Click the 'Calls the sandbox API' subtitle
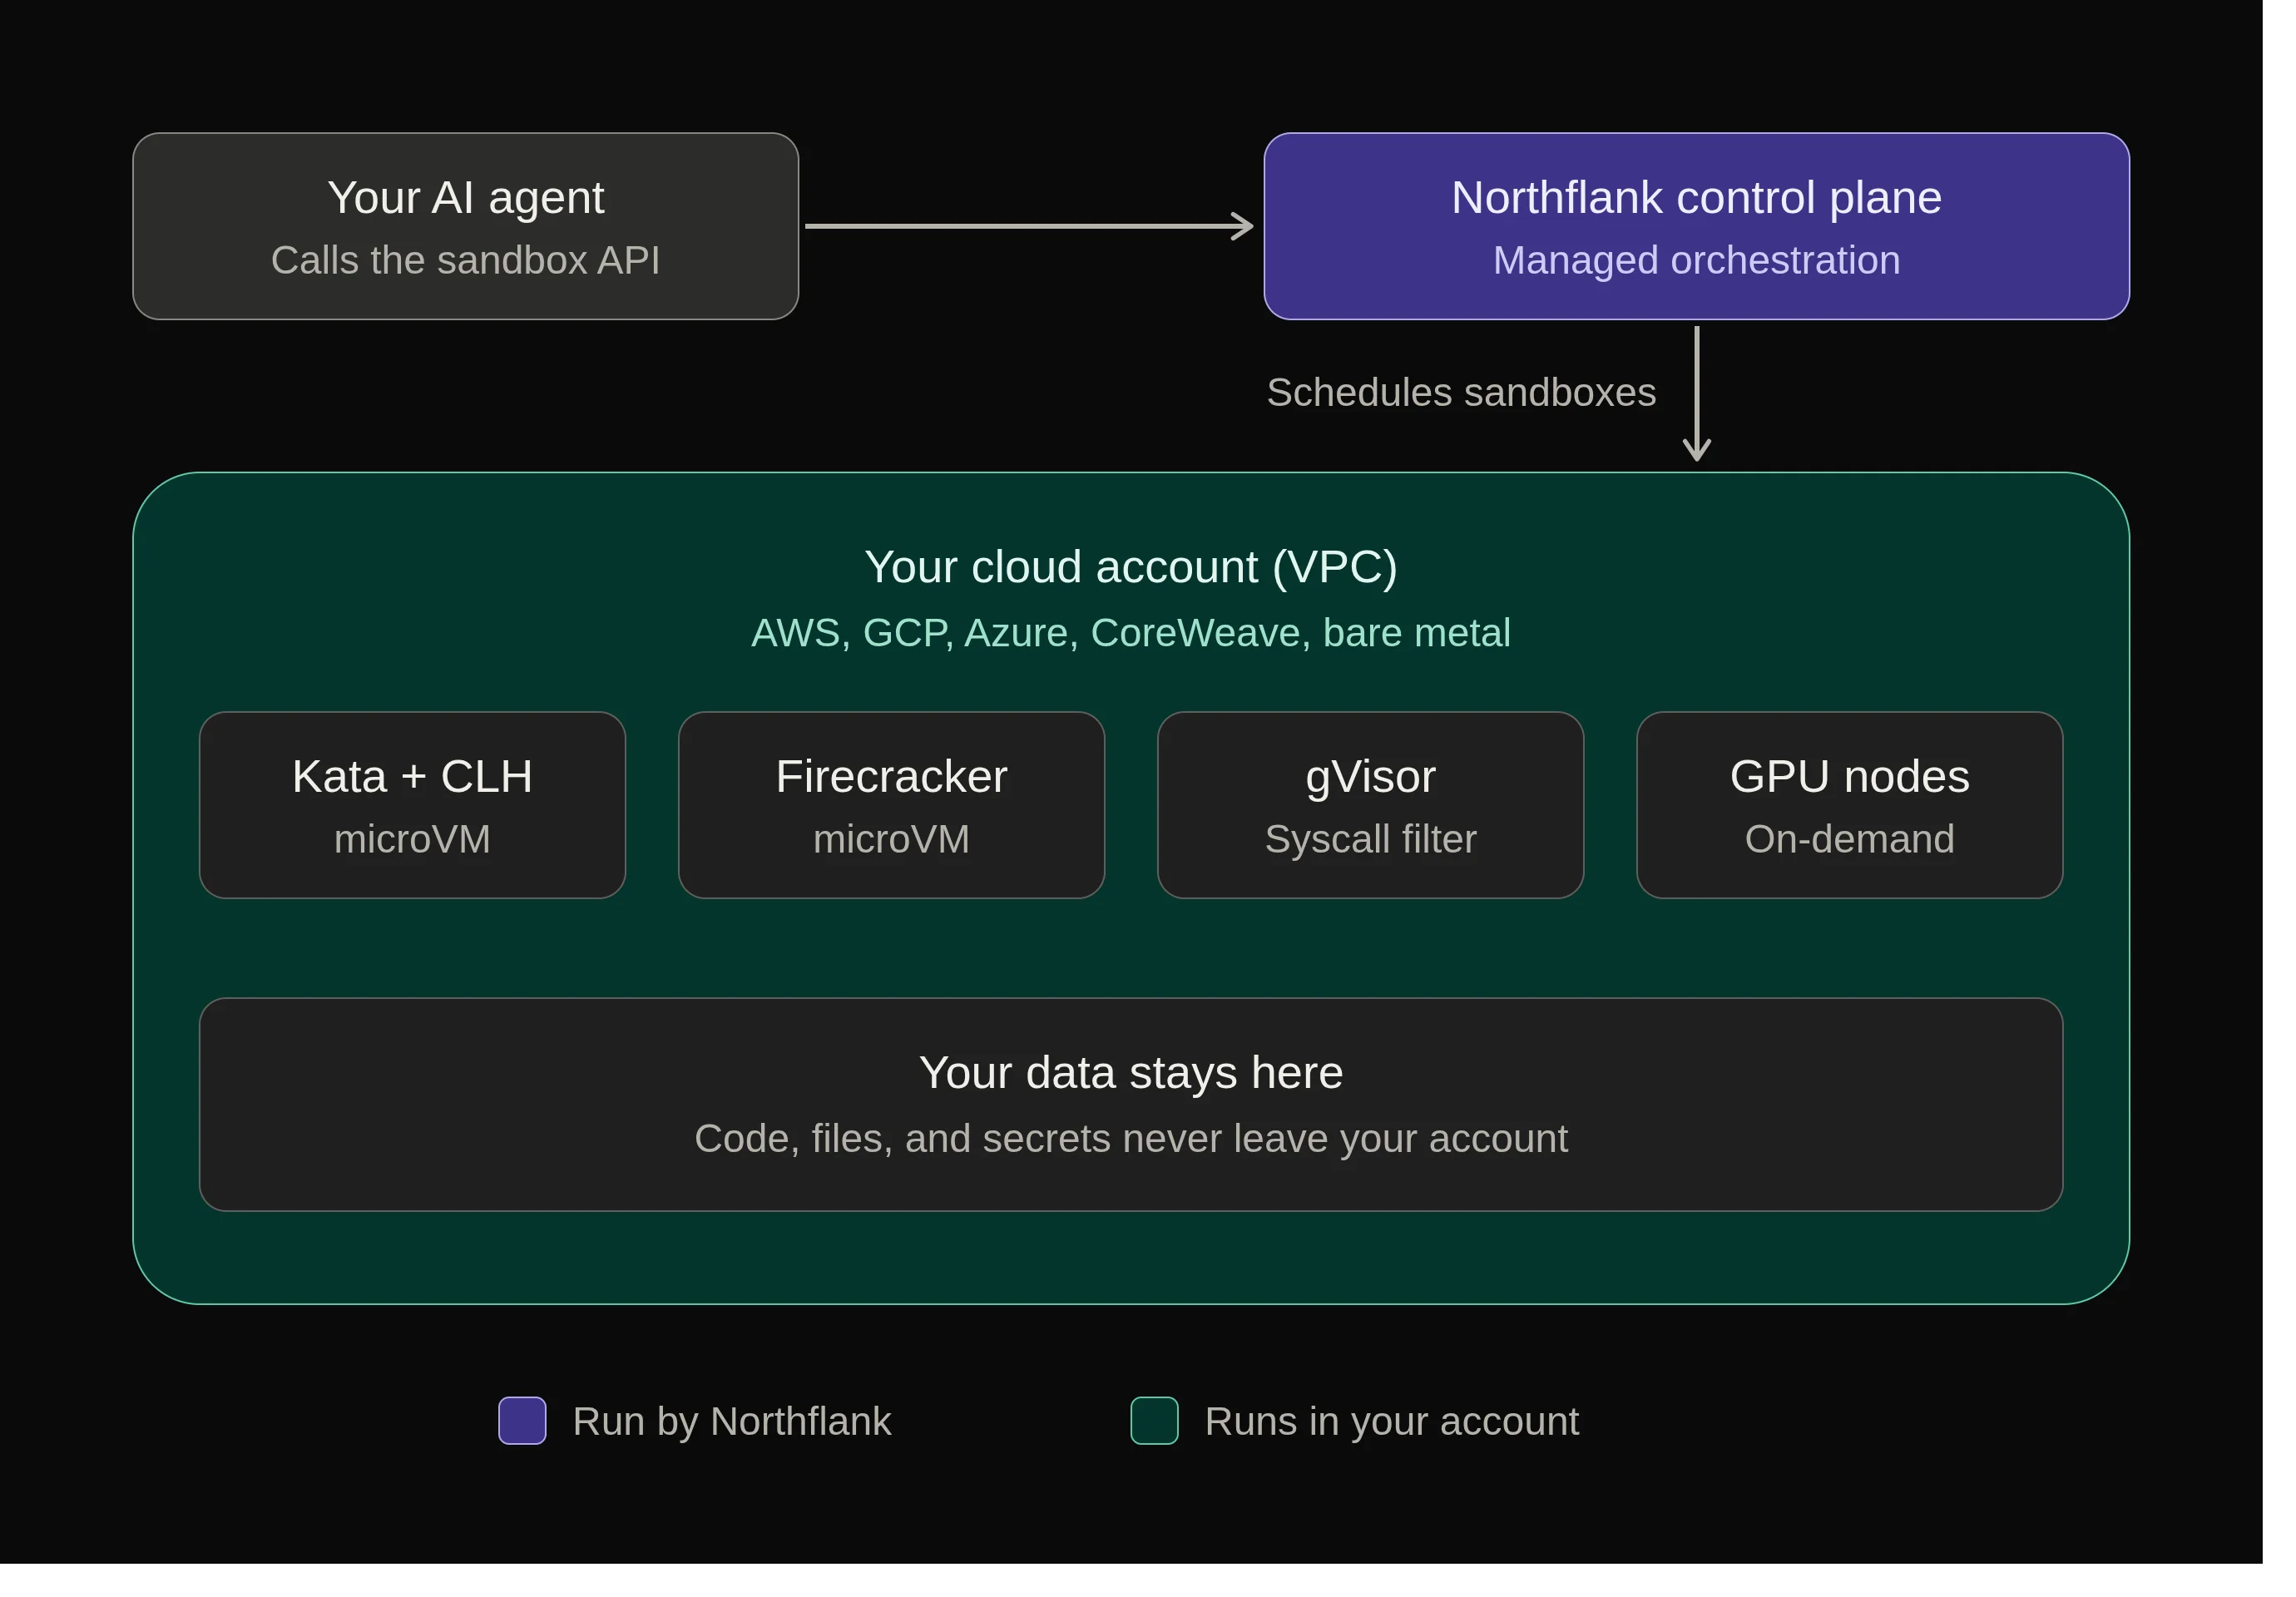 [465, 260]
